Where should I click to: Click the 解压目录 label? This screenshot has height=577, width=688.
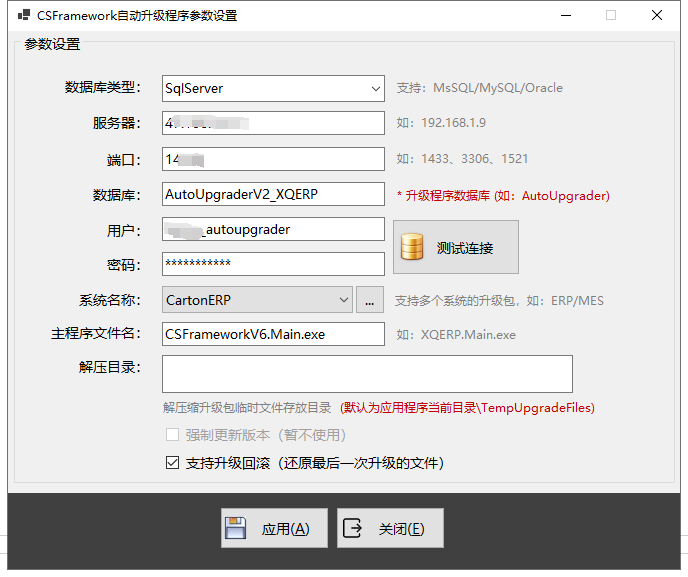pyautogui.click(x=110, y=367)
